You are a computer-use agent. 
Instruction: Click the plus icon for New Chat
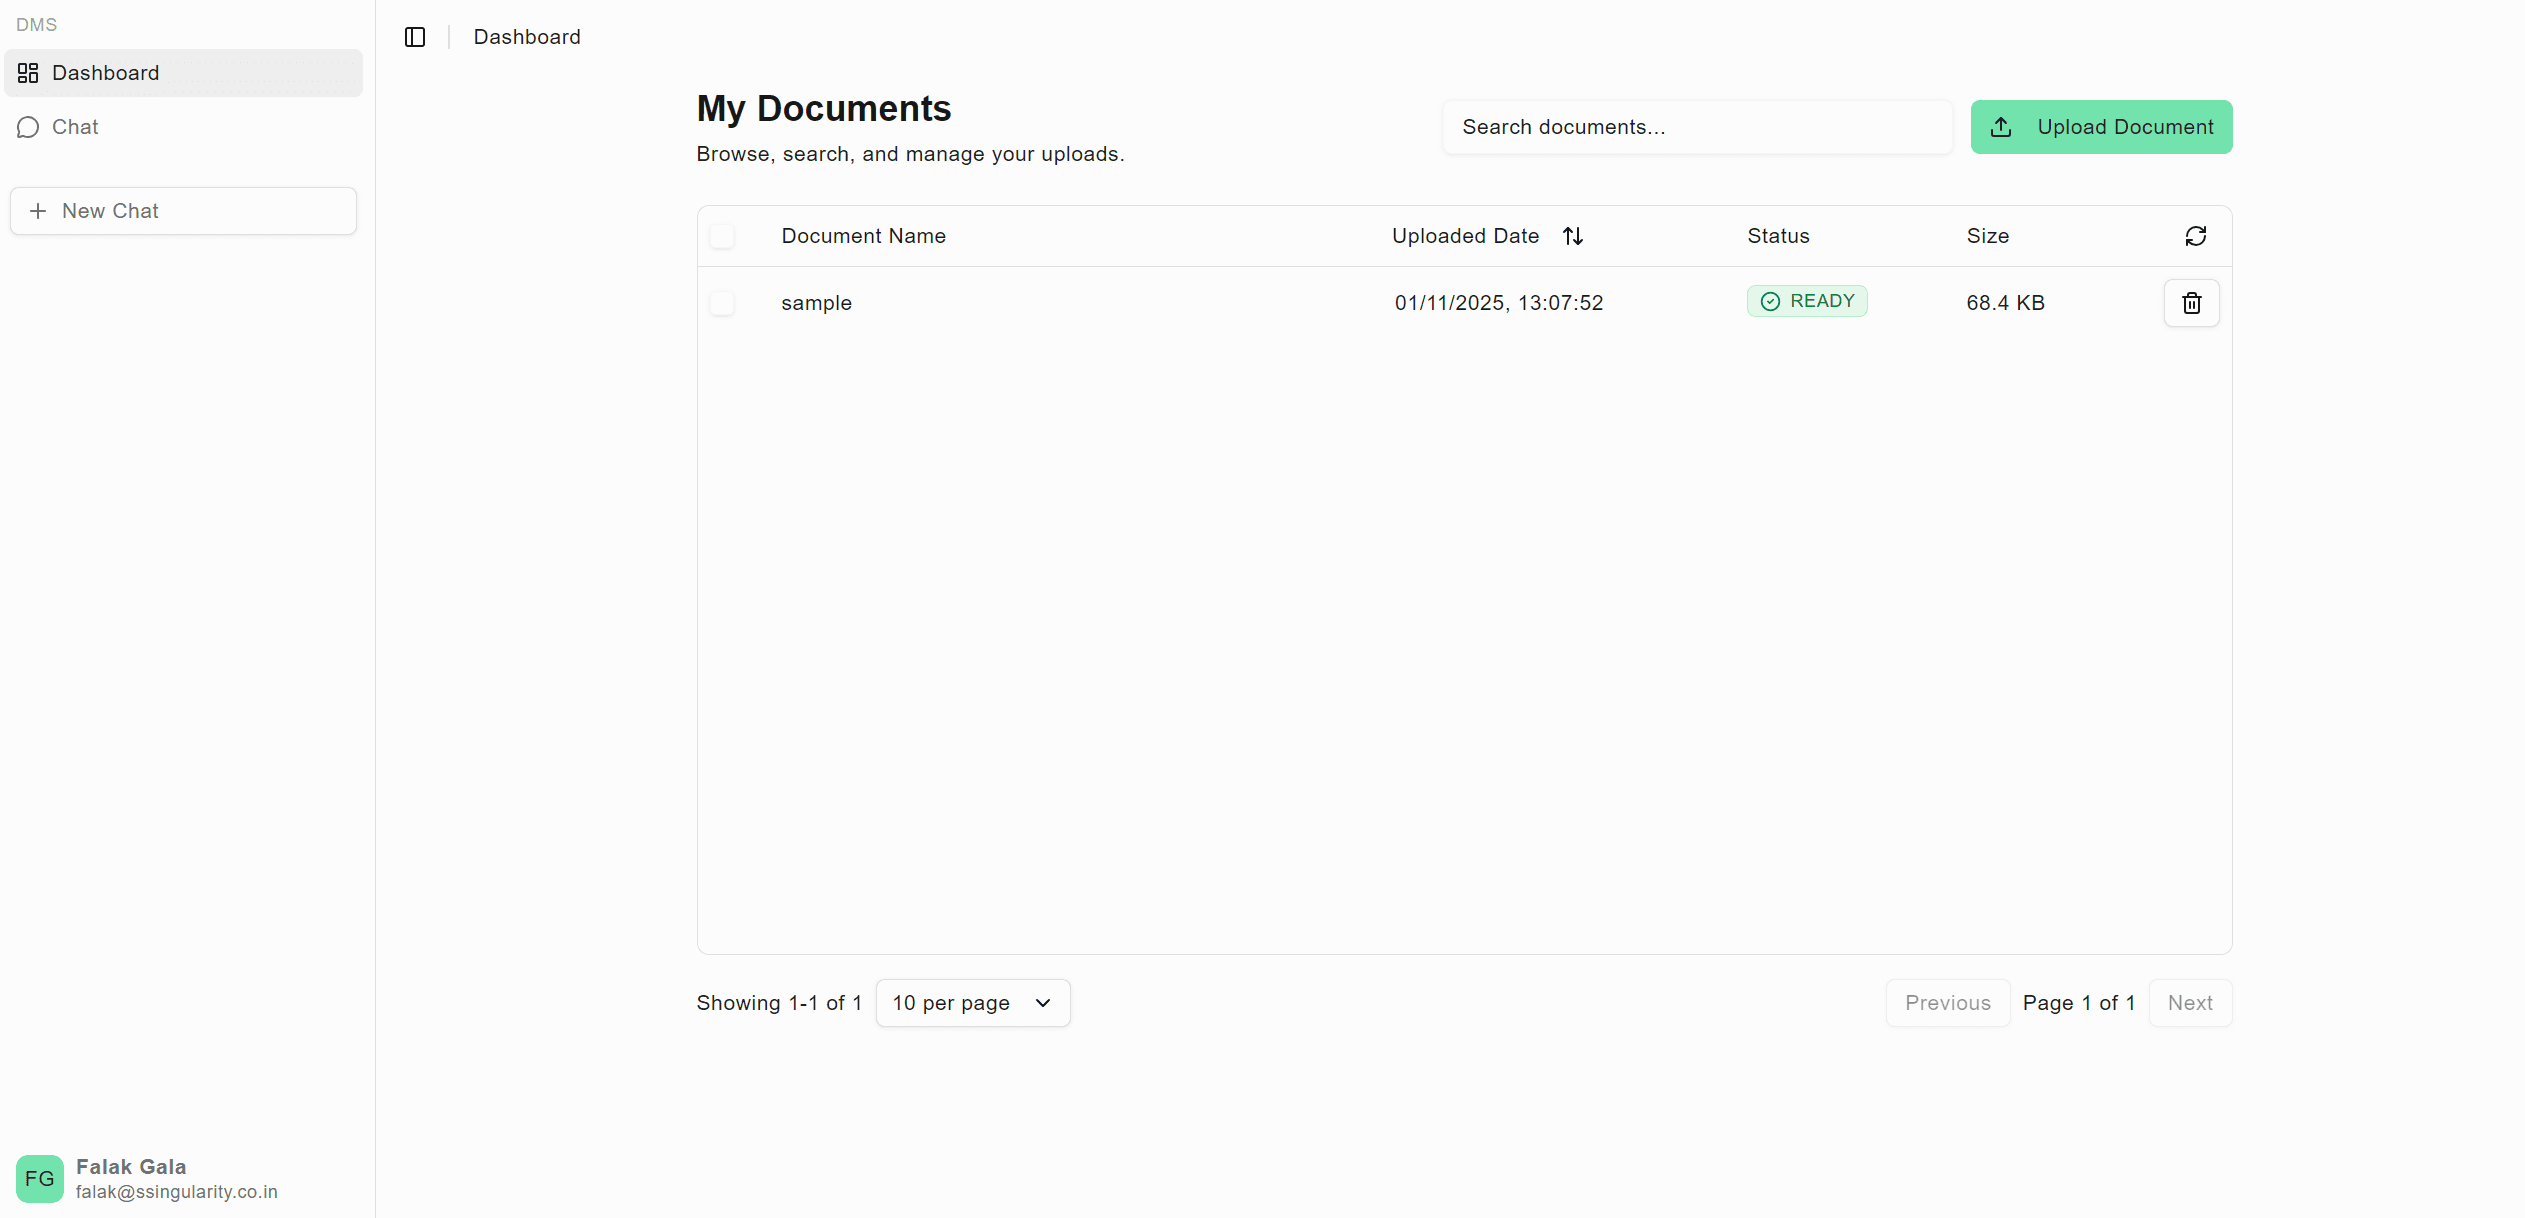point(38,211)
